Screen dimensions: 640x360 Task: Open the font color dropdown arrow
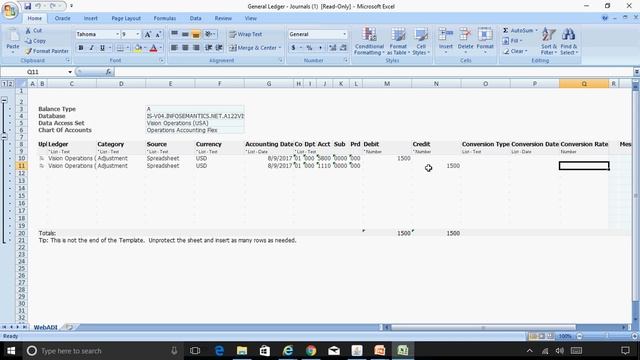pyautogui.click(x=161, y=48)
